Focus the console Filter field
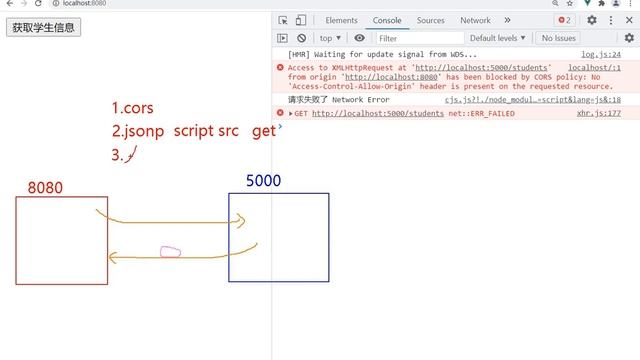640x360 pixels. pyautogui.click(x=420, y=38)
